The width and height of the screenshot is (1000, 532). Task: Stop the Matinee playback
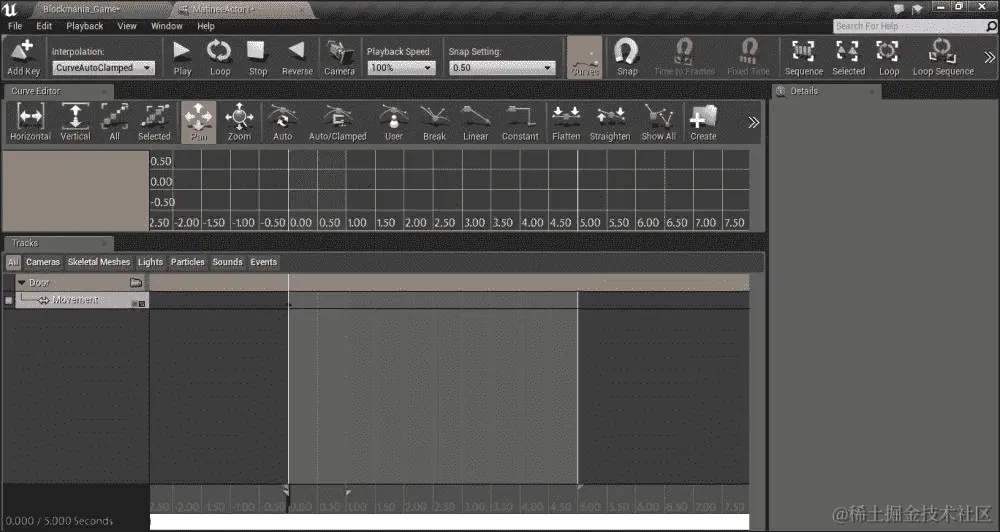pos(258,57)
